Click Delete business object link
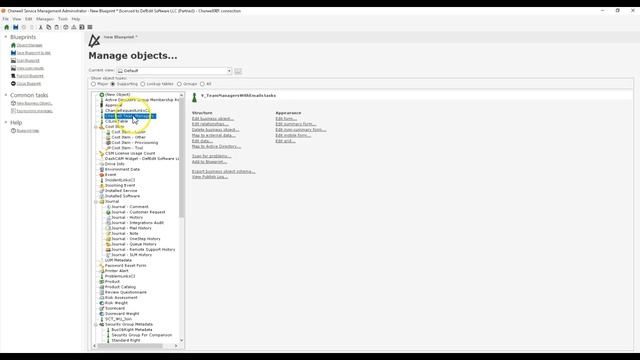 click(x=216, y=130)
